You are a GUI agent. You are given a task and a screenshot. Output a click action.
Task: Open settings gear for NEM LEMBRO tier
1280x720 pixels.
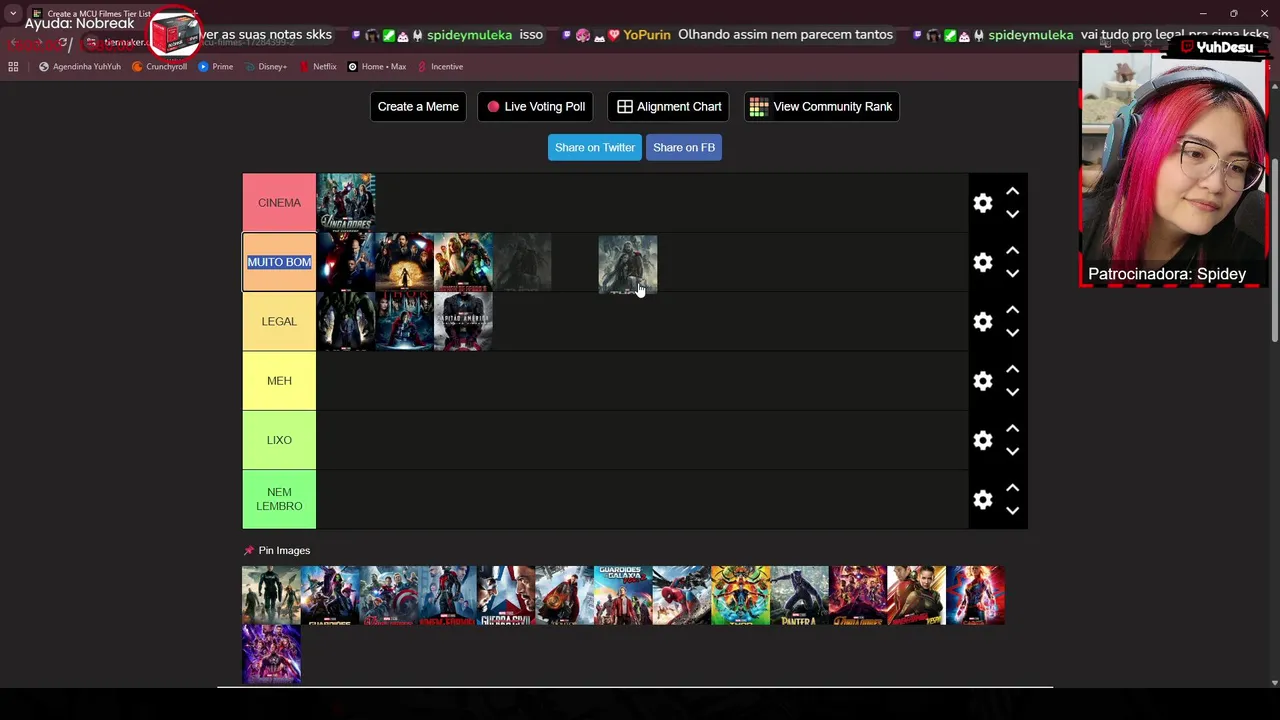(x=983, y=499)
